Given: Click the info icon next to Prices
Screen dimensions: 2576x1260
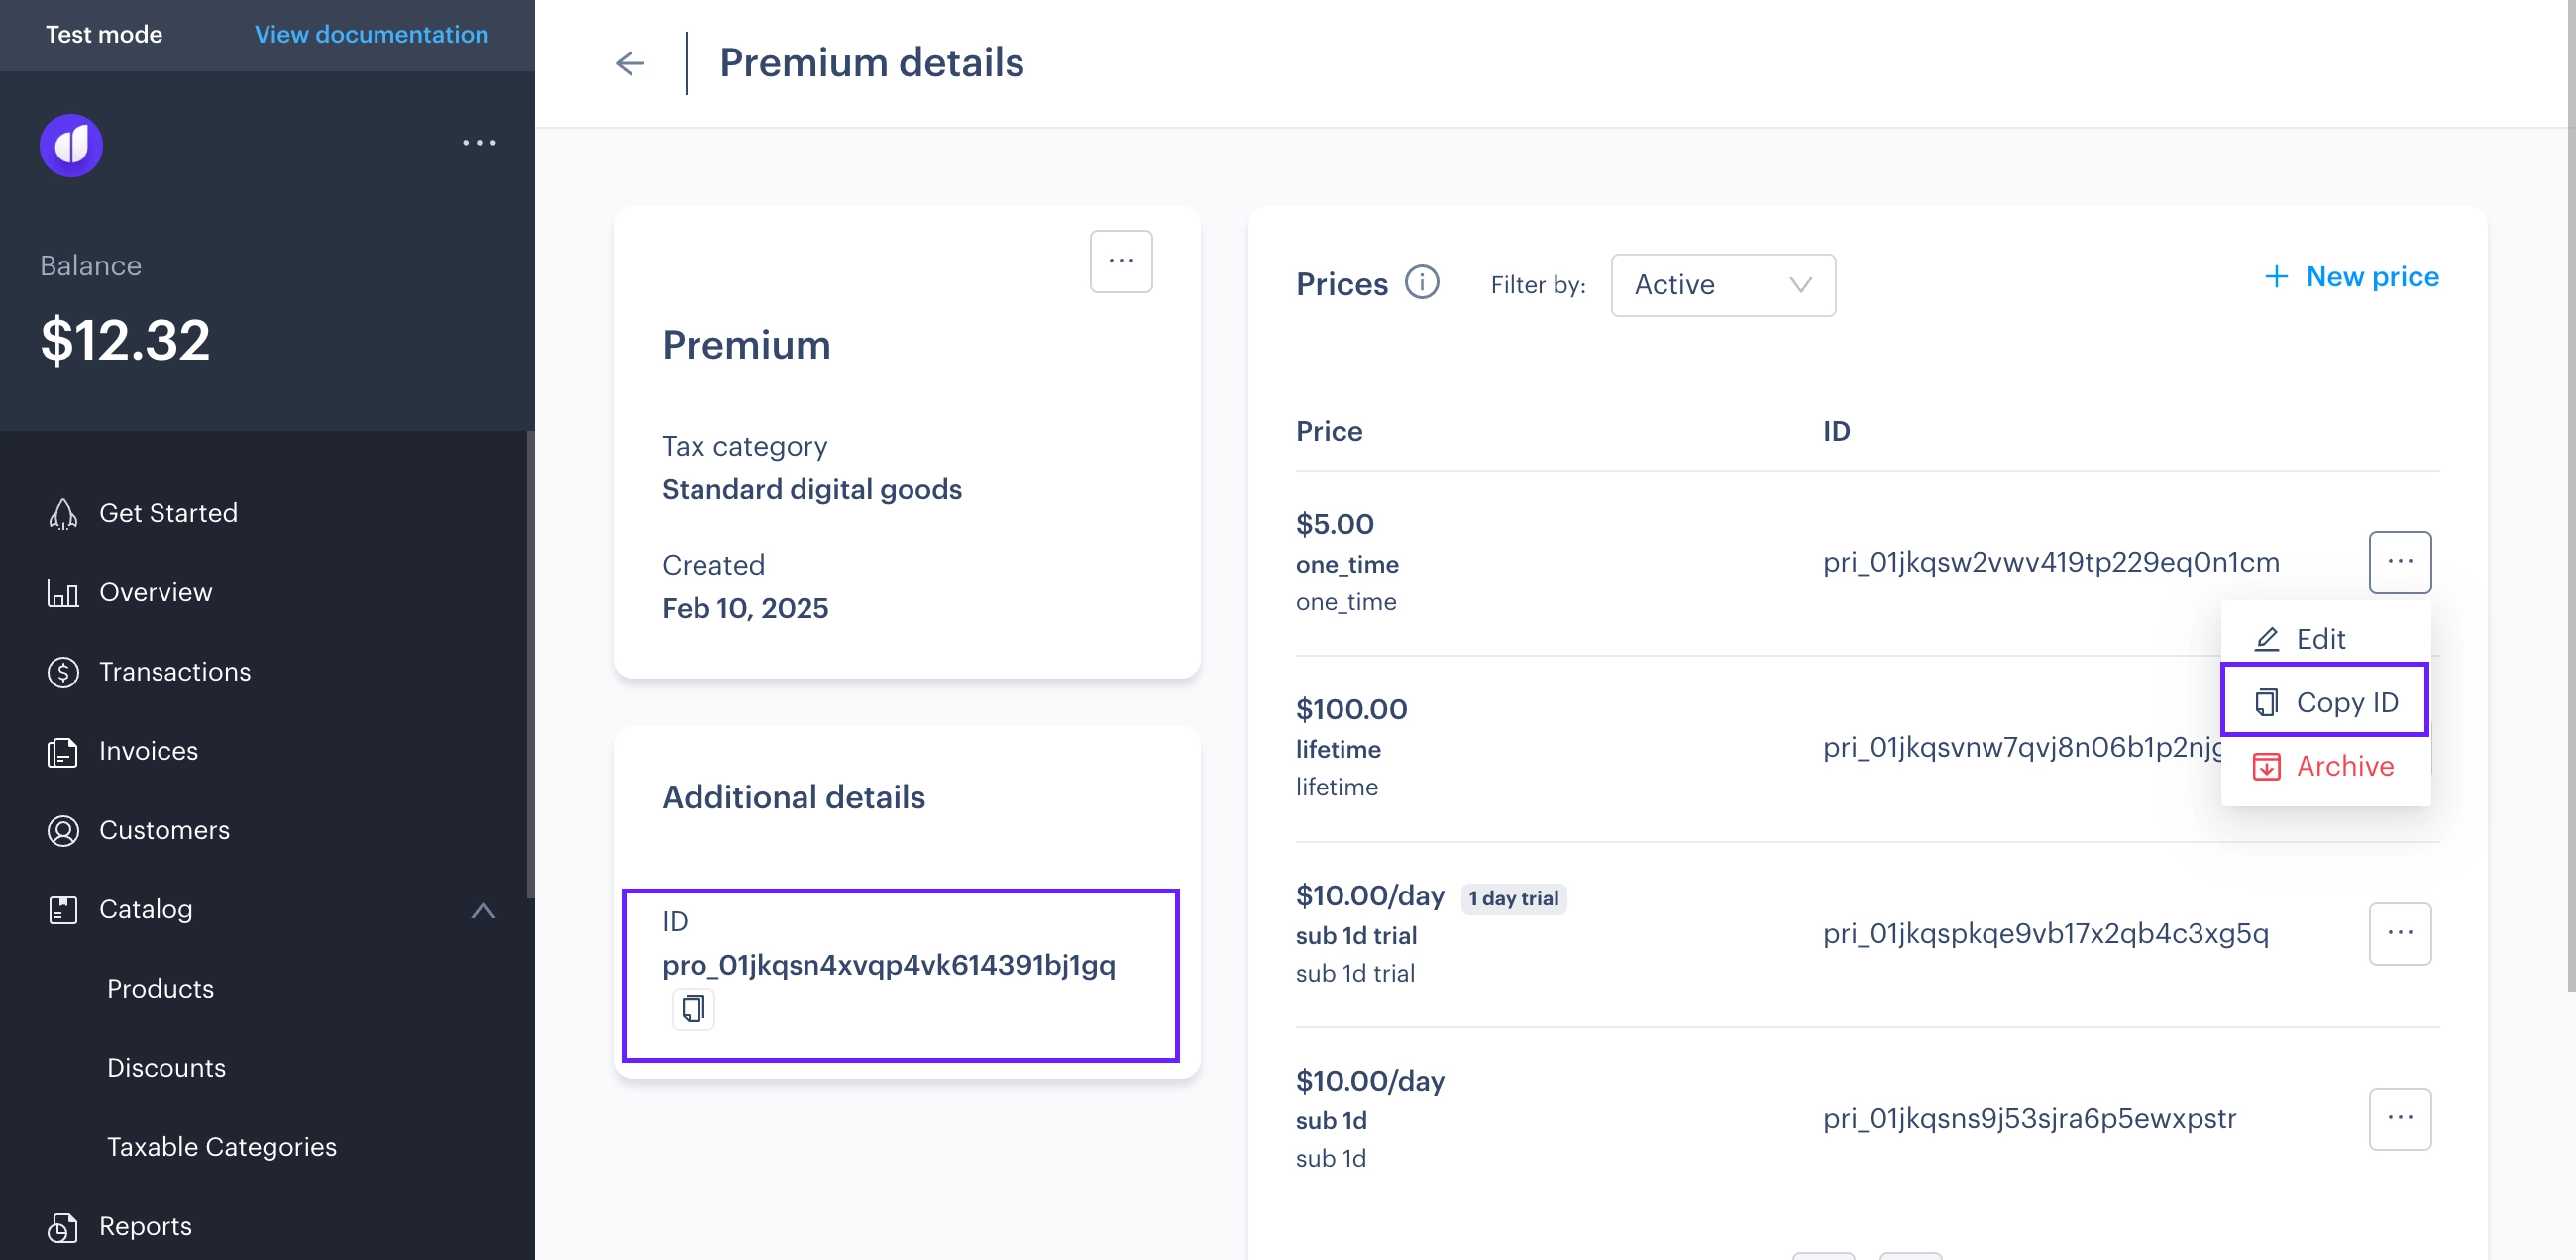Looking at the screenshot, I should click(1422, 283).
